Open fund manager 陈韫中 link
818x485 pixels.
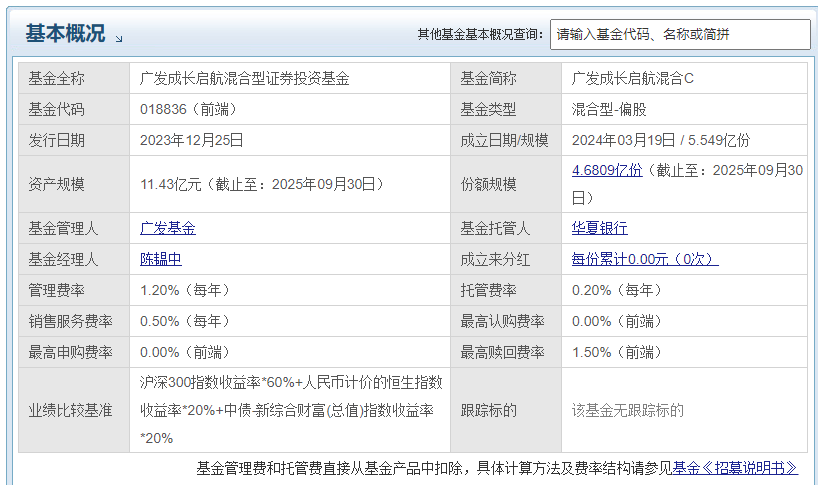pos(161,259)
